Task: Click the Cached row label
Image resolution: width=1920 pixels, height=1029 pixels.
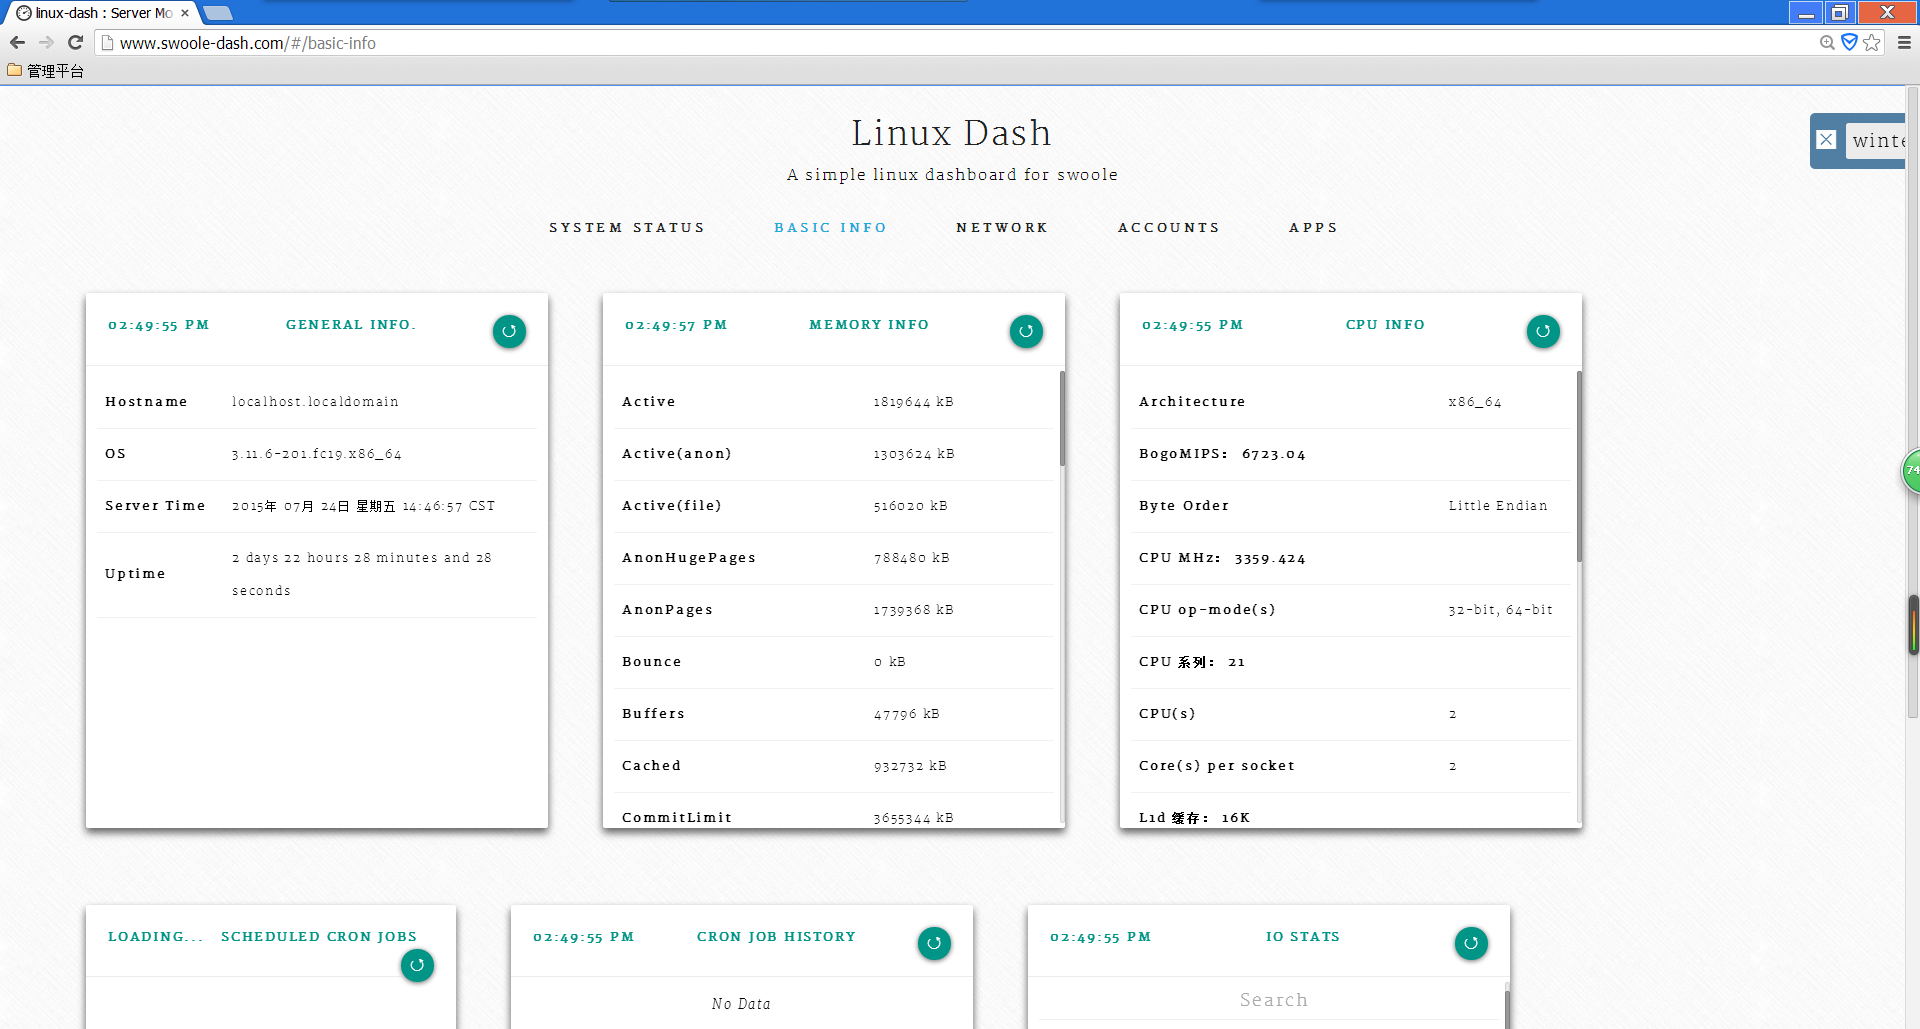Action: tap(651, 766)
